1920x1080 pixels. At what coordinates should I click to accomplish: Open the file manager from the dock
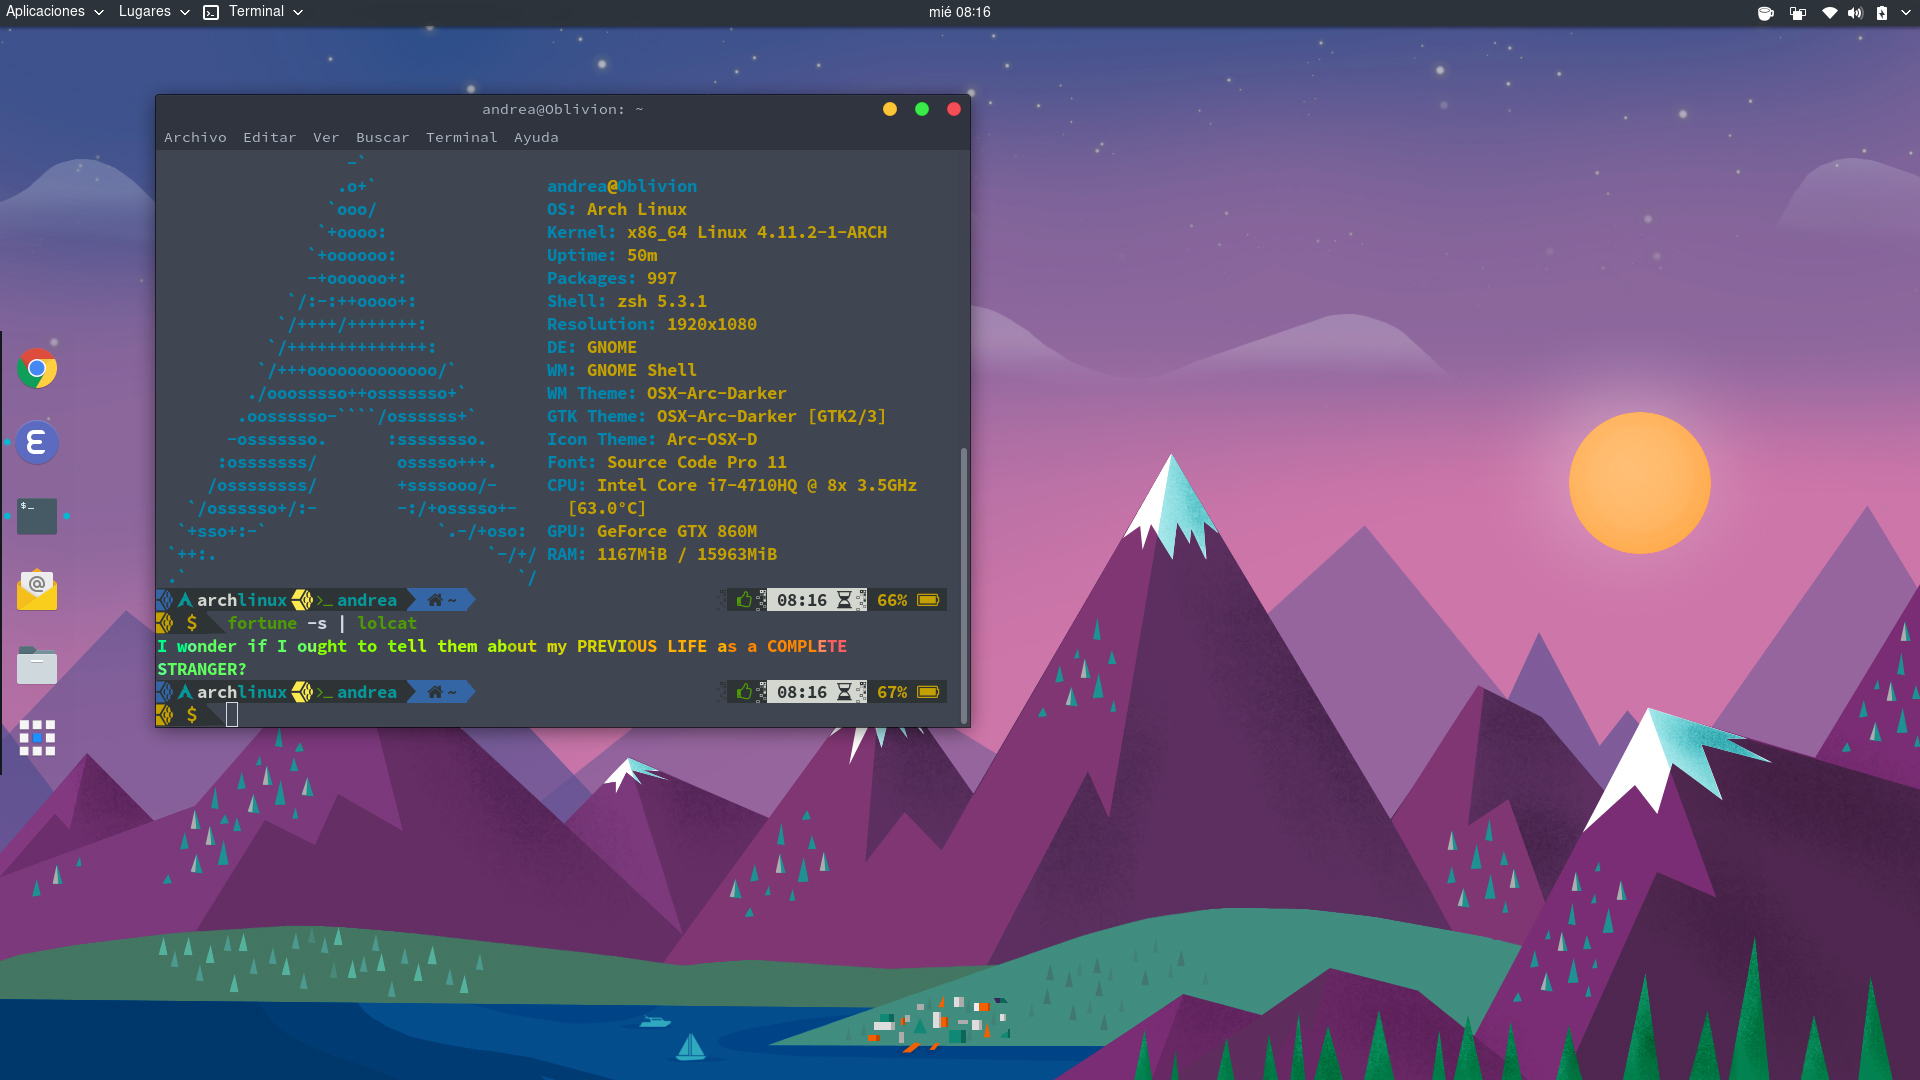point(36,664)
